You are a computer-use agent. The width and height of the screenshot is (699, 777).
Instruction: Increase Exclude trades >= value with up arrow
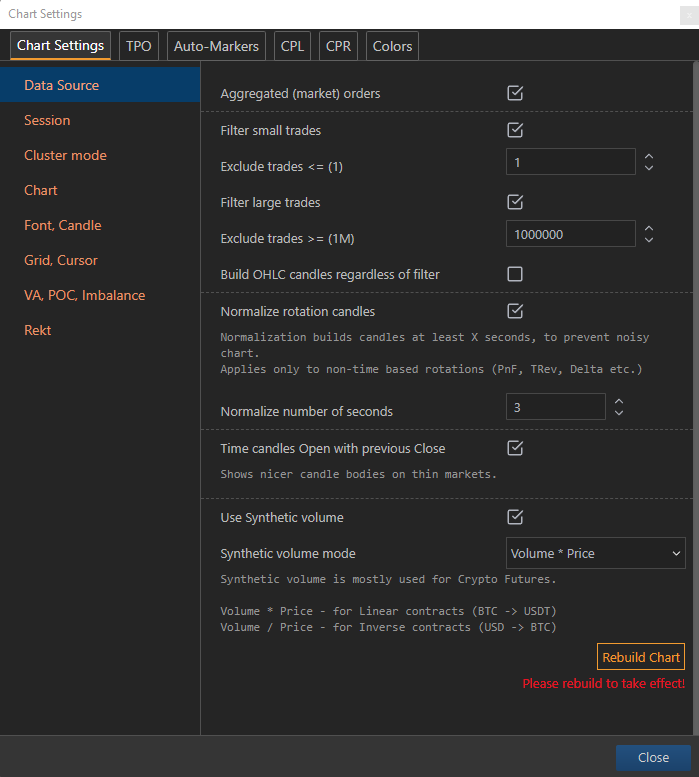tap(649, 227)
